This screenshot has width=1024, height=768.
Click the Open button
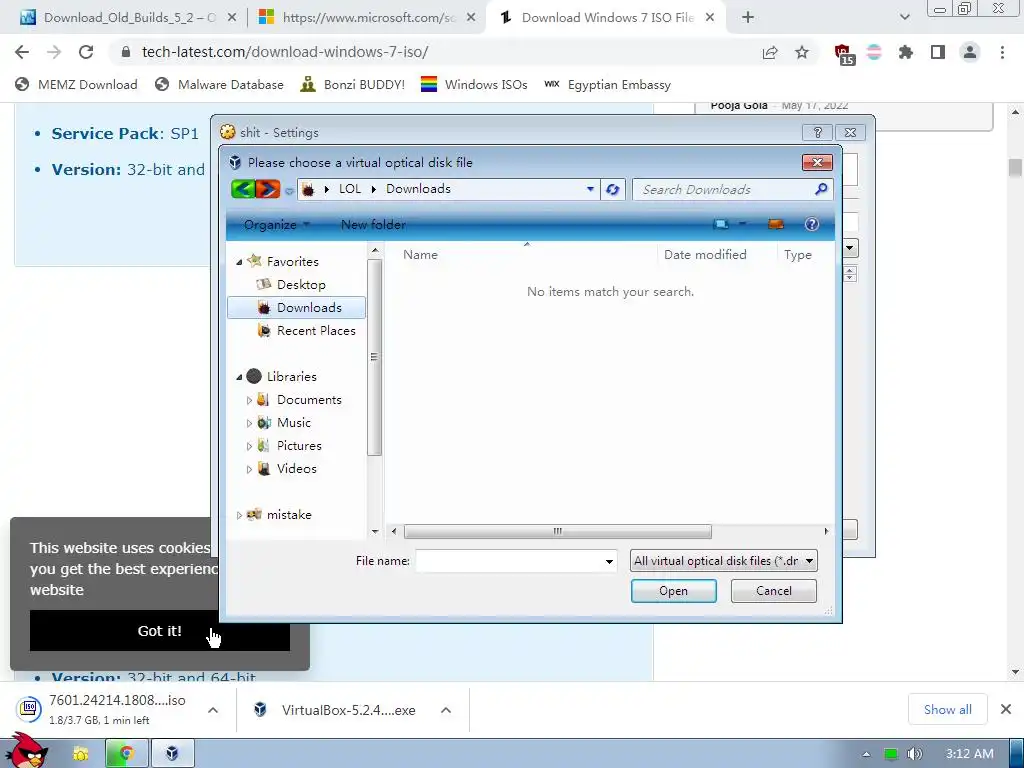tap(673, 591)
